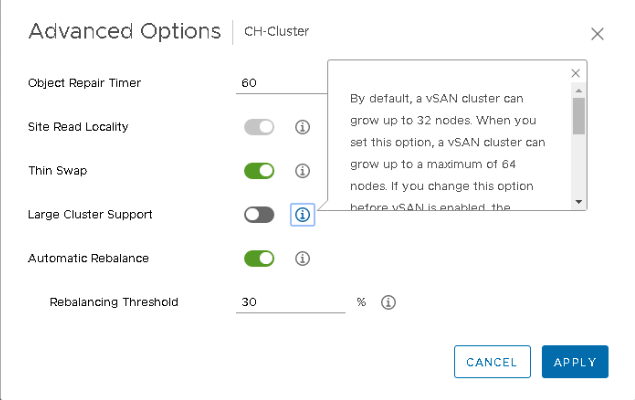Click the Site Read Locality info icon
Viewport: 635px width, 400px height.
[302, 127]
